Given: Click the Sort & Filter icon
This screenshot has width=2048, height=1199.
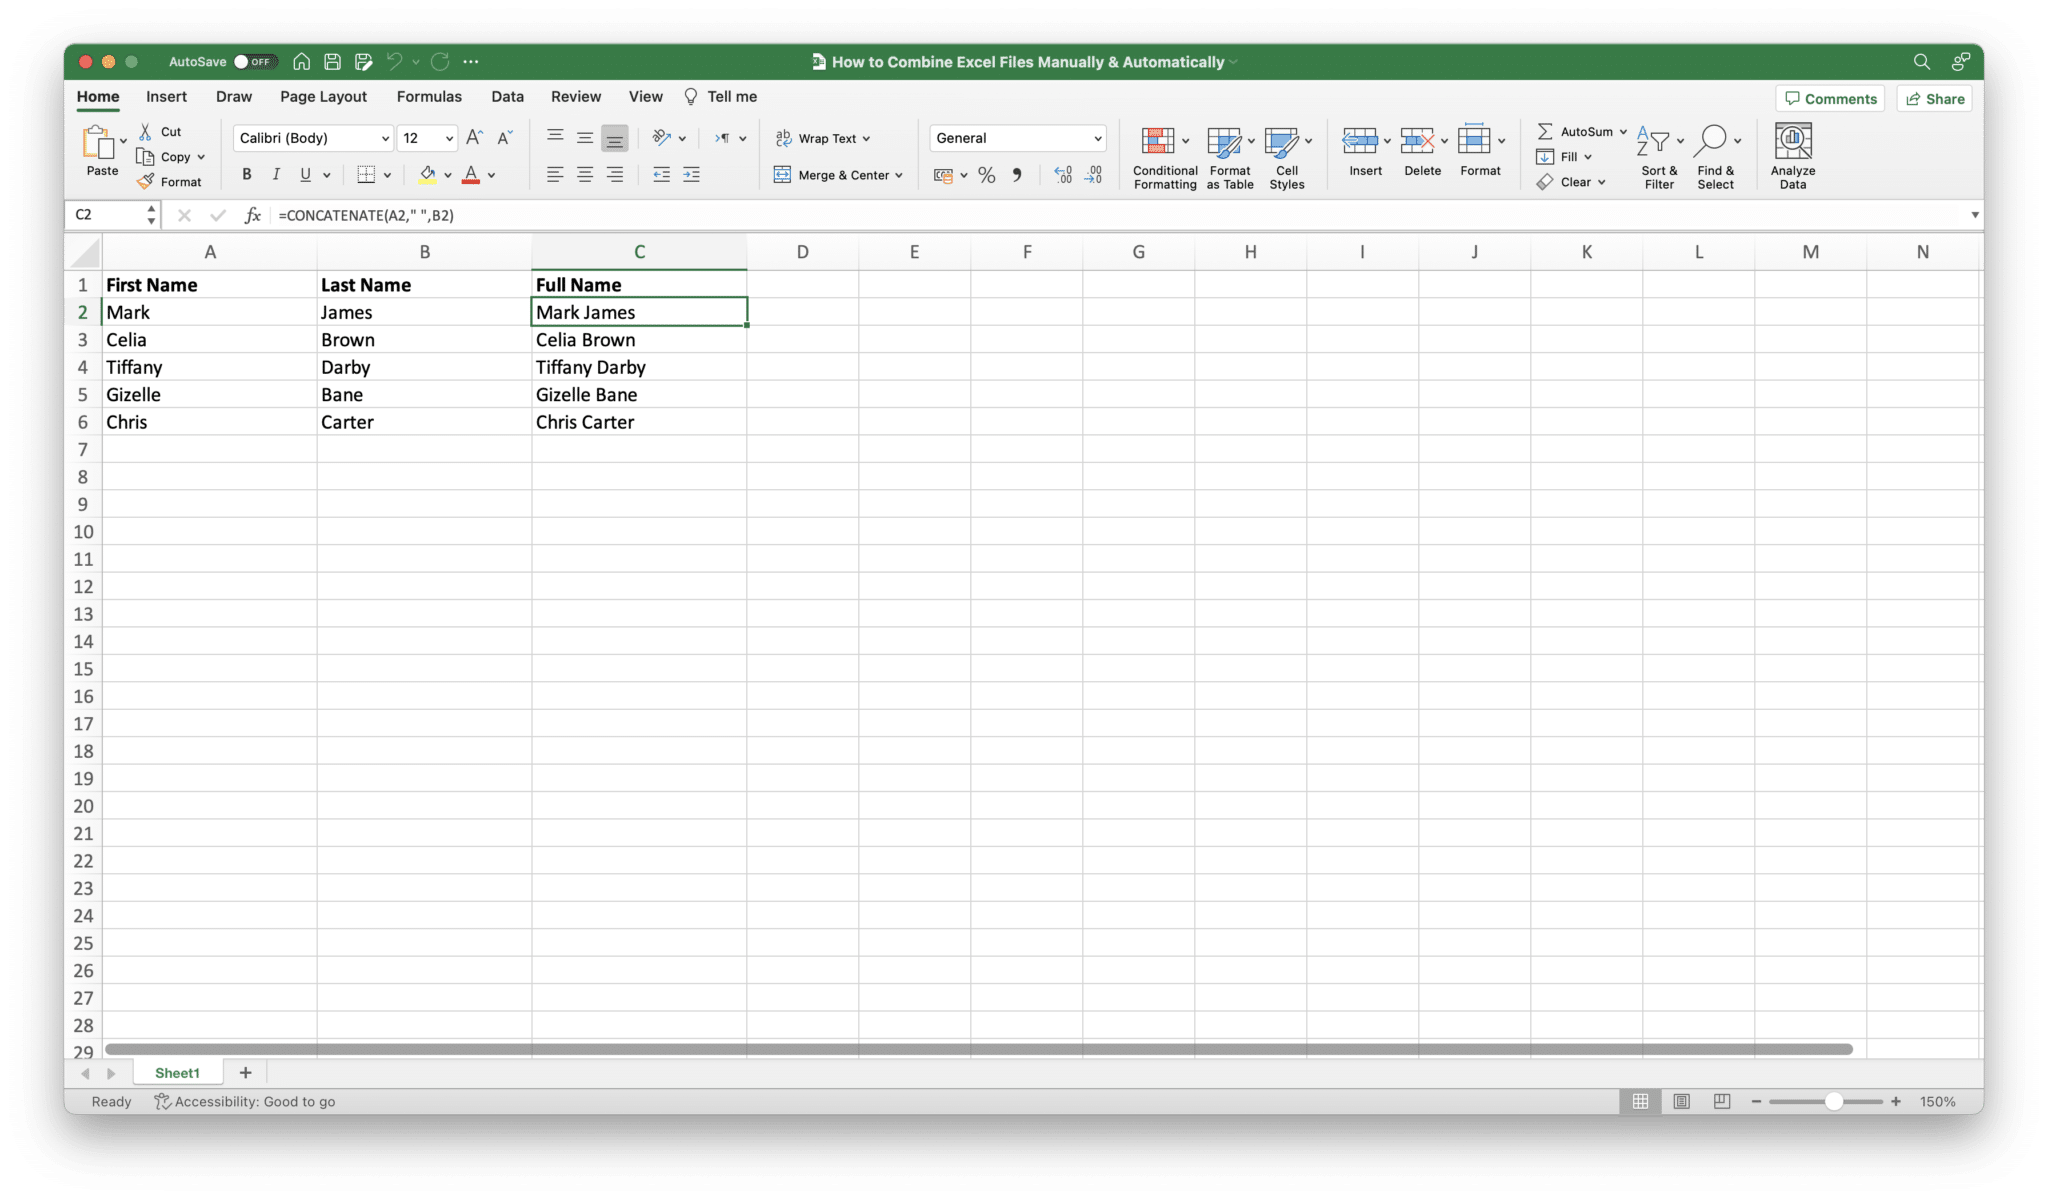Looking at the screenshot, I should click(1656, 142).
